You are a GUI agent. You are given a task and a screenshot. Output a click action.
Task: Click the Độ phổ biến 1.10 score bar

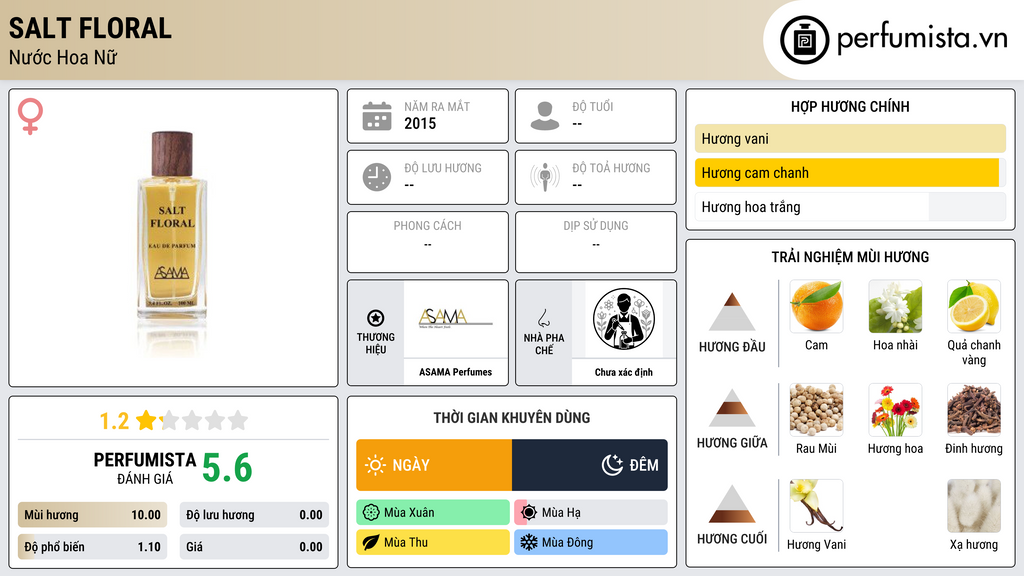tap(92, 547)
